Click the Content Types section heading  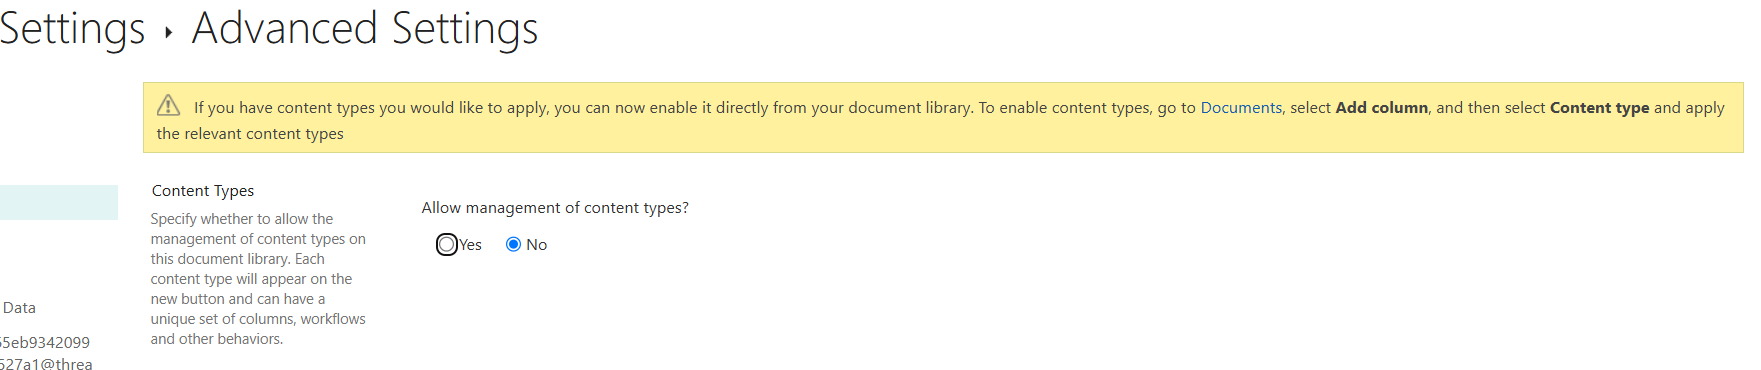[x=203, y=190]
